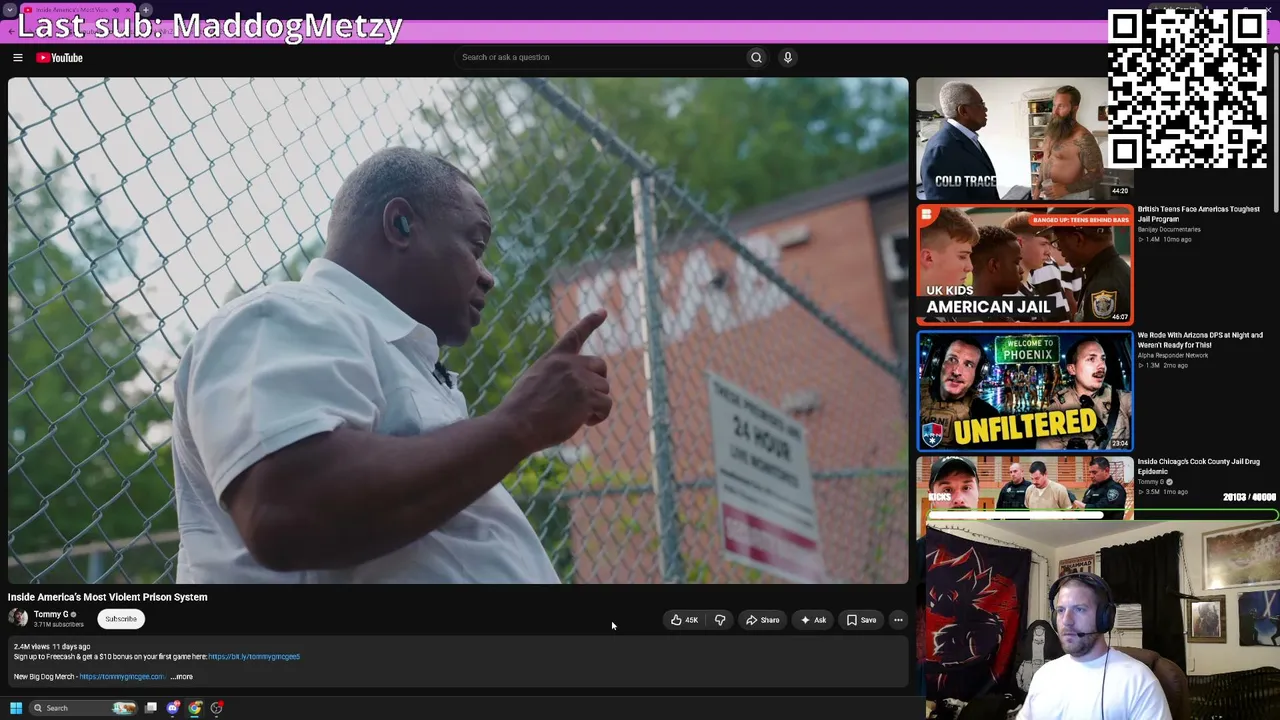
Task: Save the video to a playlist
Action: coord(861,620)
